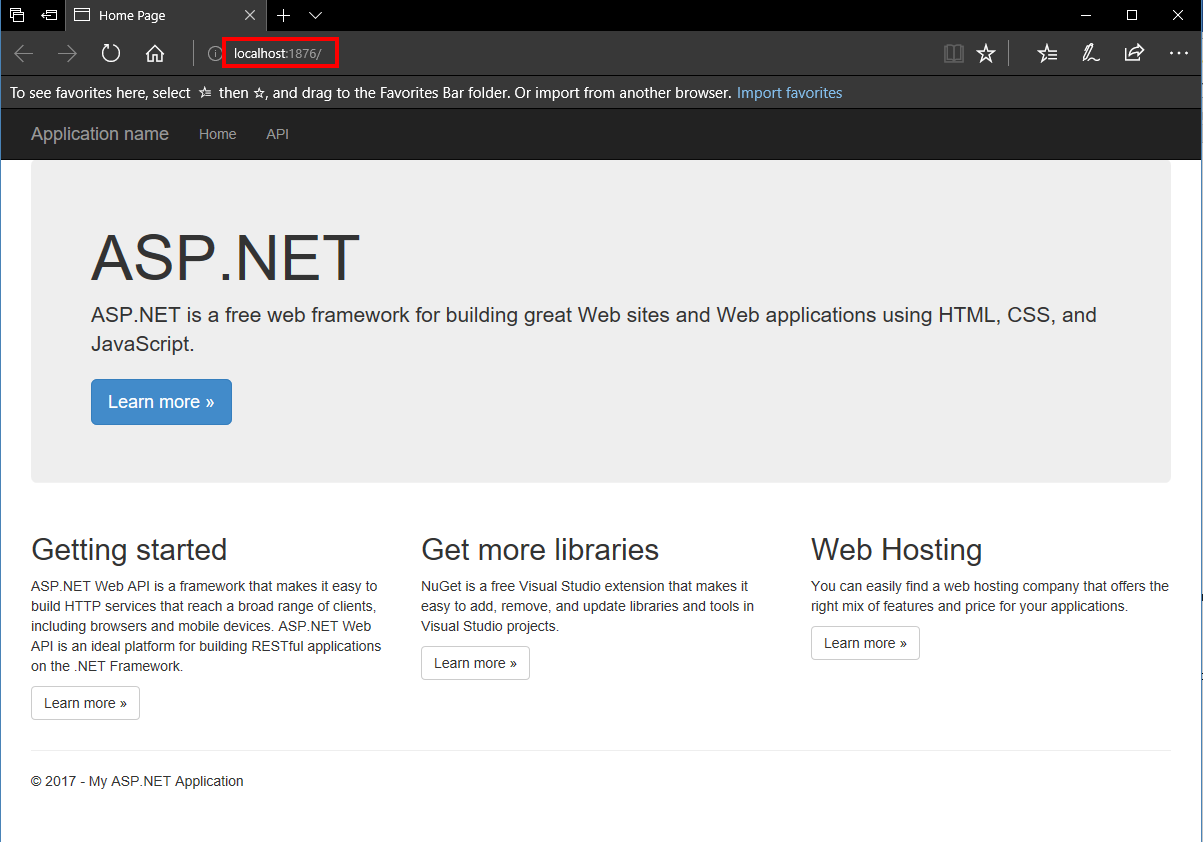This screenshot has width=1203, height=842.
Task: Click the blue Learn more button
Action: coord(161,402)
